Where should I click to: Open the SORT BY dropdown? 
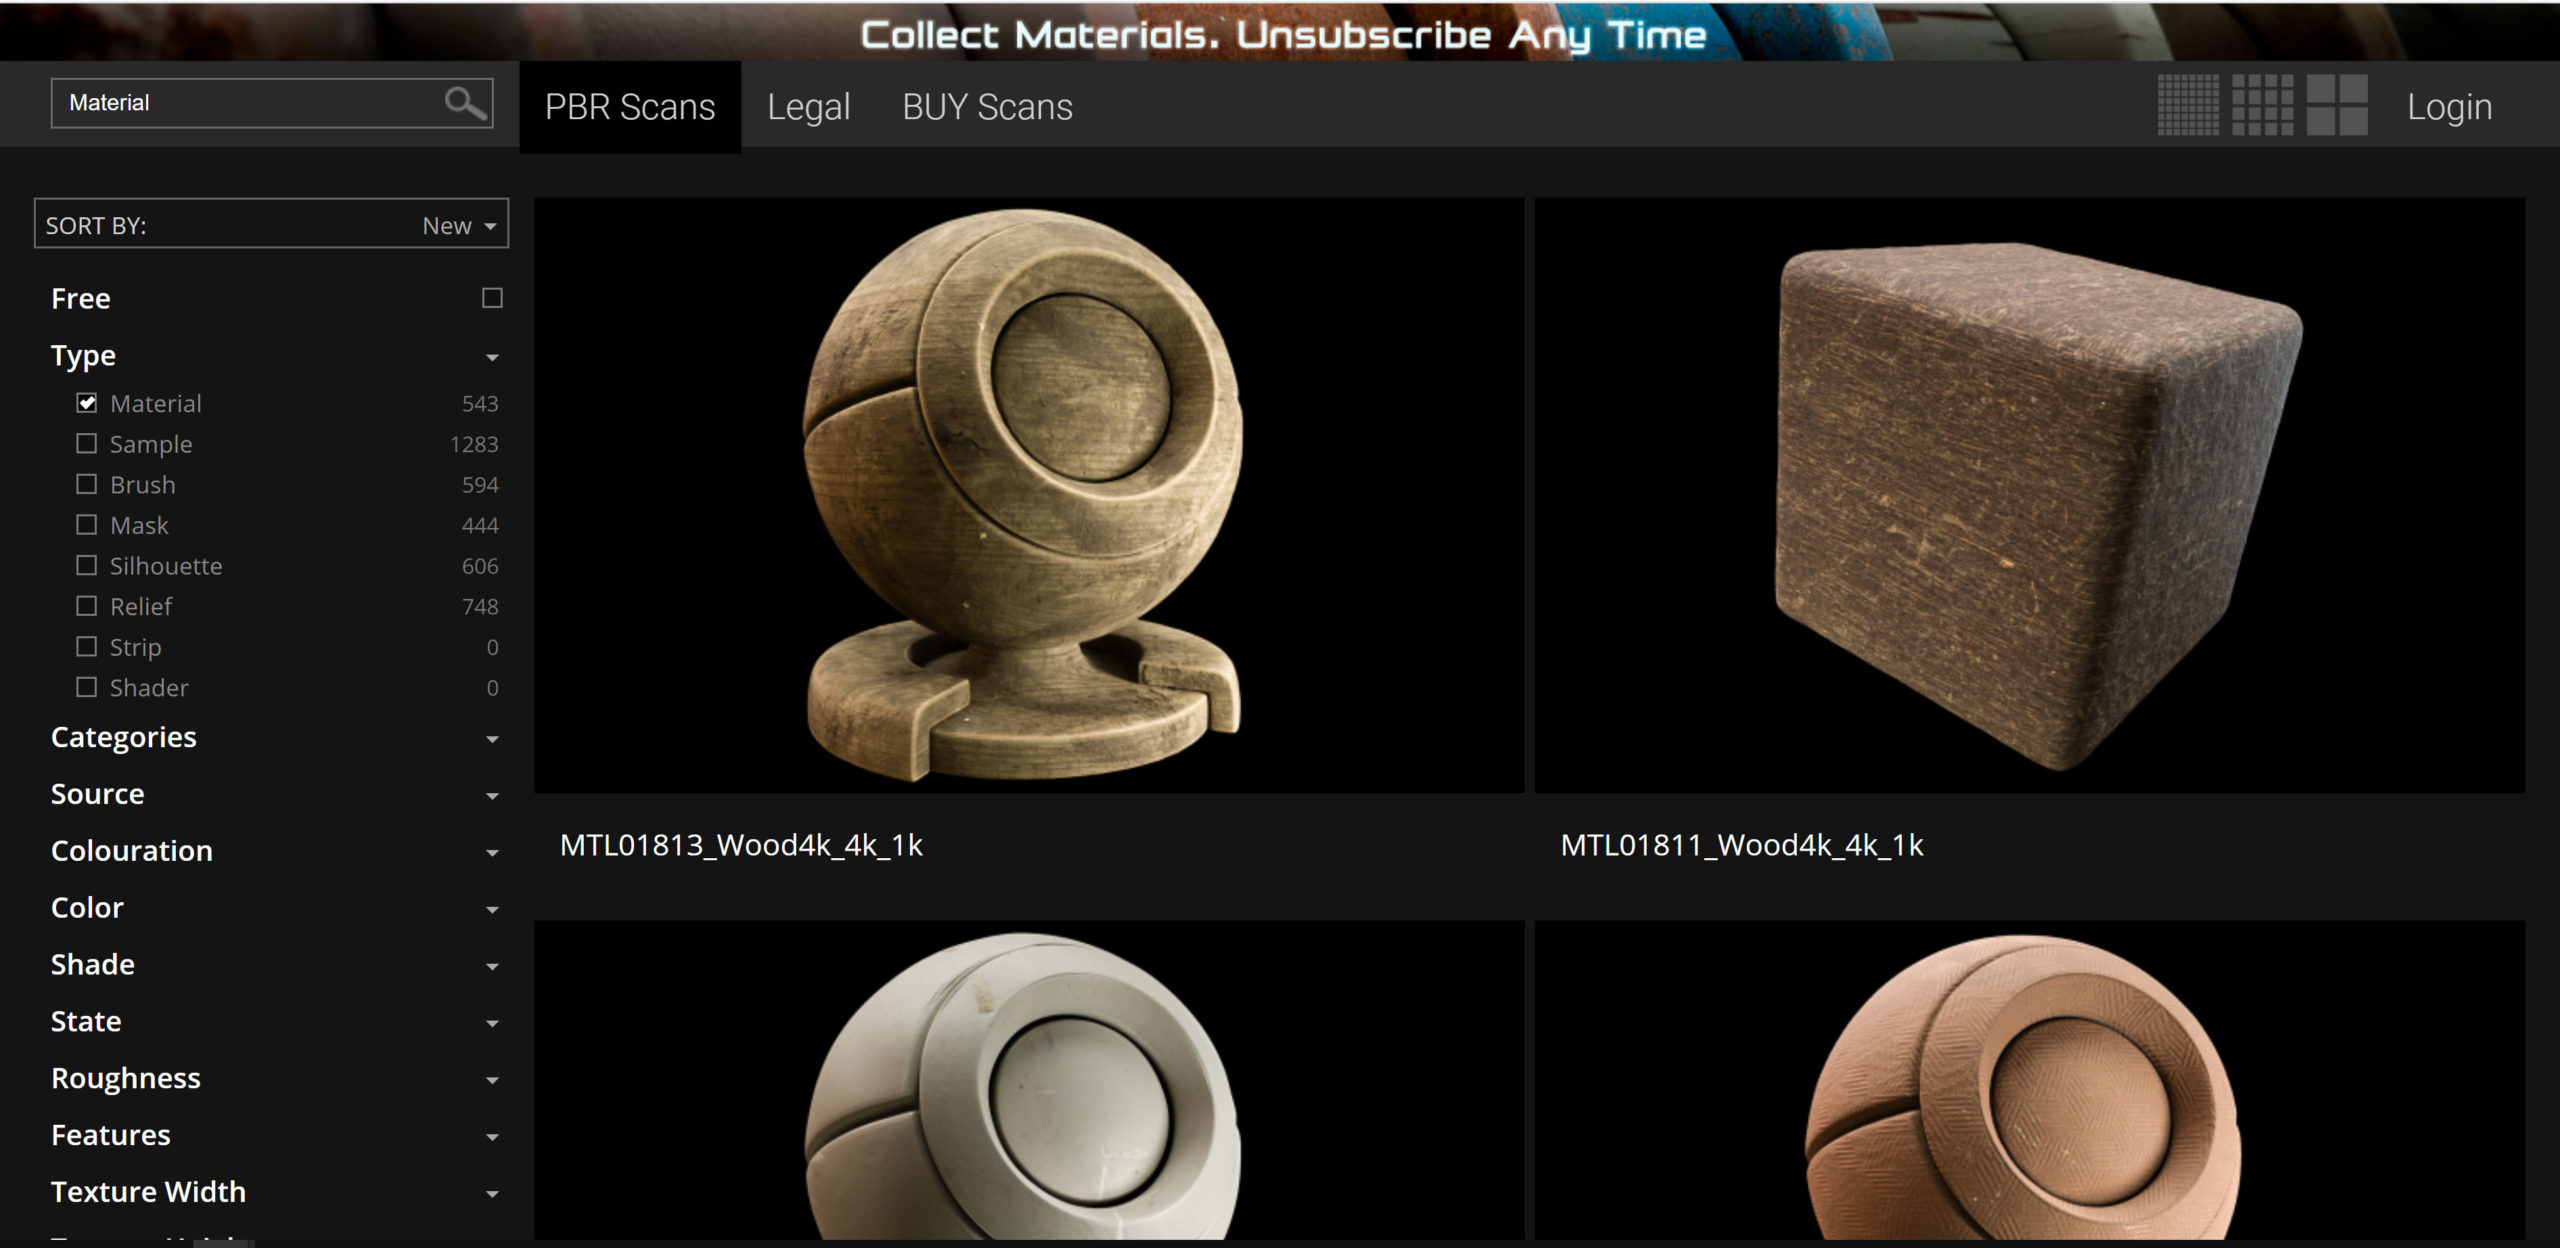point(271,224)
